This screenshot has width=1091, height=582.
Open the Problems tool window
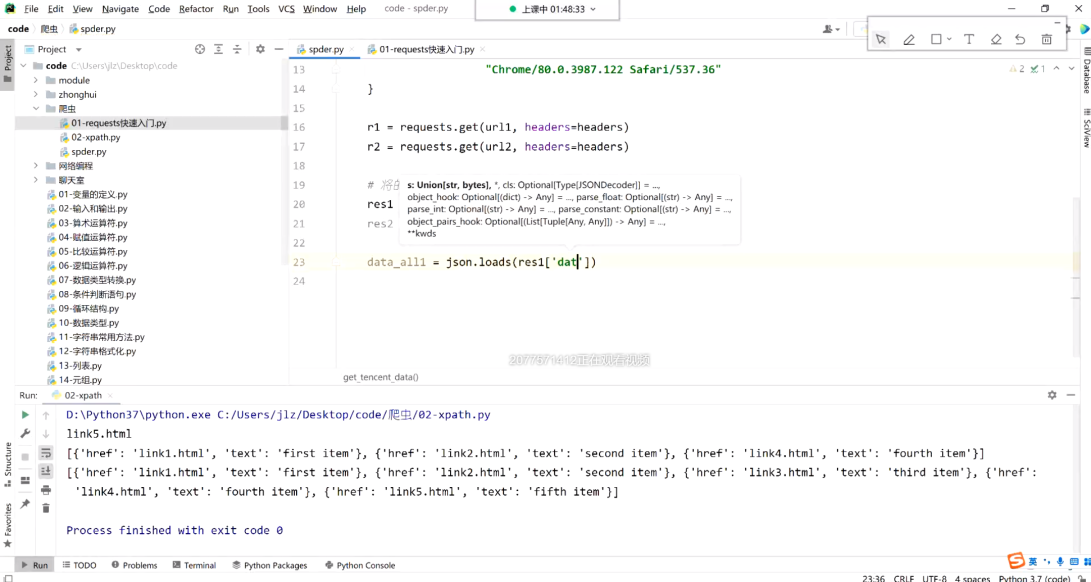pyautogui.click(x=134, y=565)
